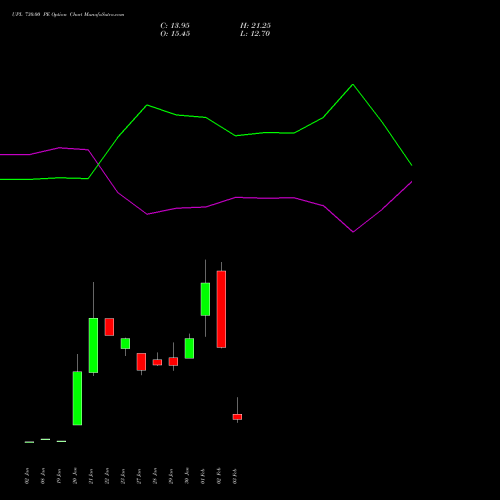Click the green indicator line's highest peak
This screenshot has height=500, width=500.
pos(353,85)
